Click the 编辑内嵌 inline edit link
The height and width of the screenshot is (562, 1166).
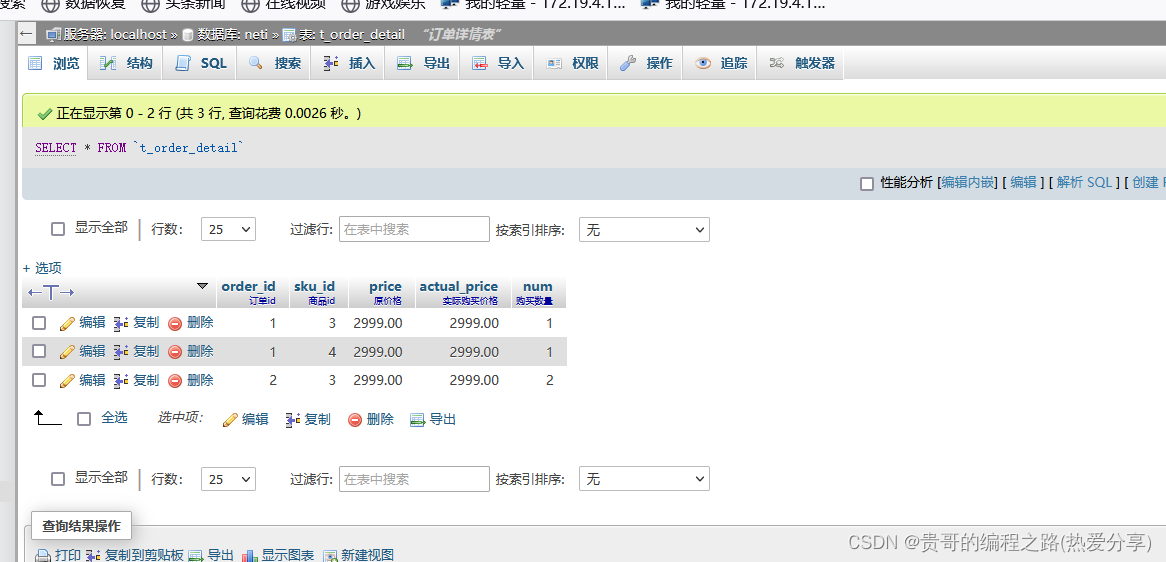[967, 182]
